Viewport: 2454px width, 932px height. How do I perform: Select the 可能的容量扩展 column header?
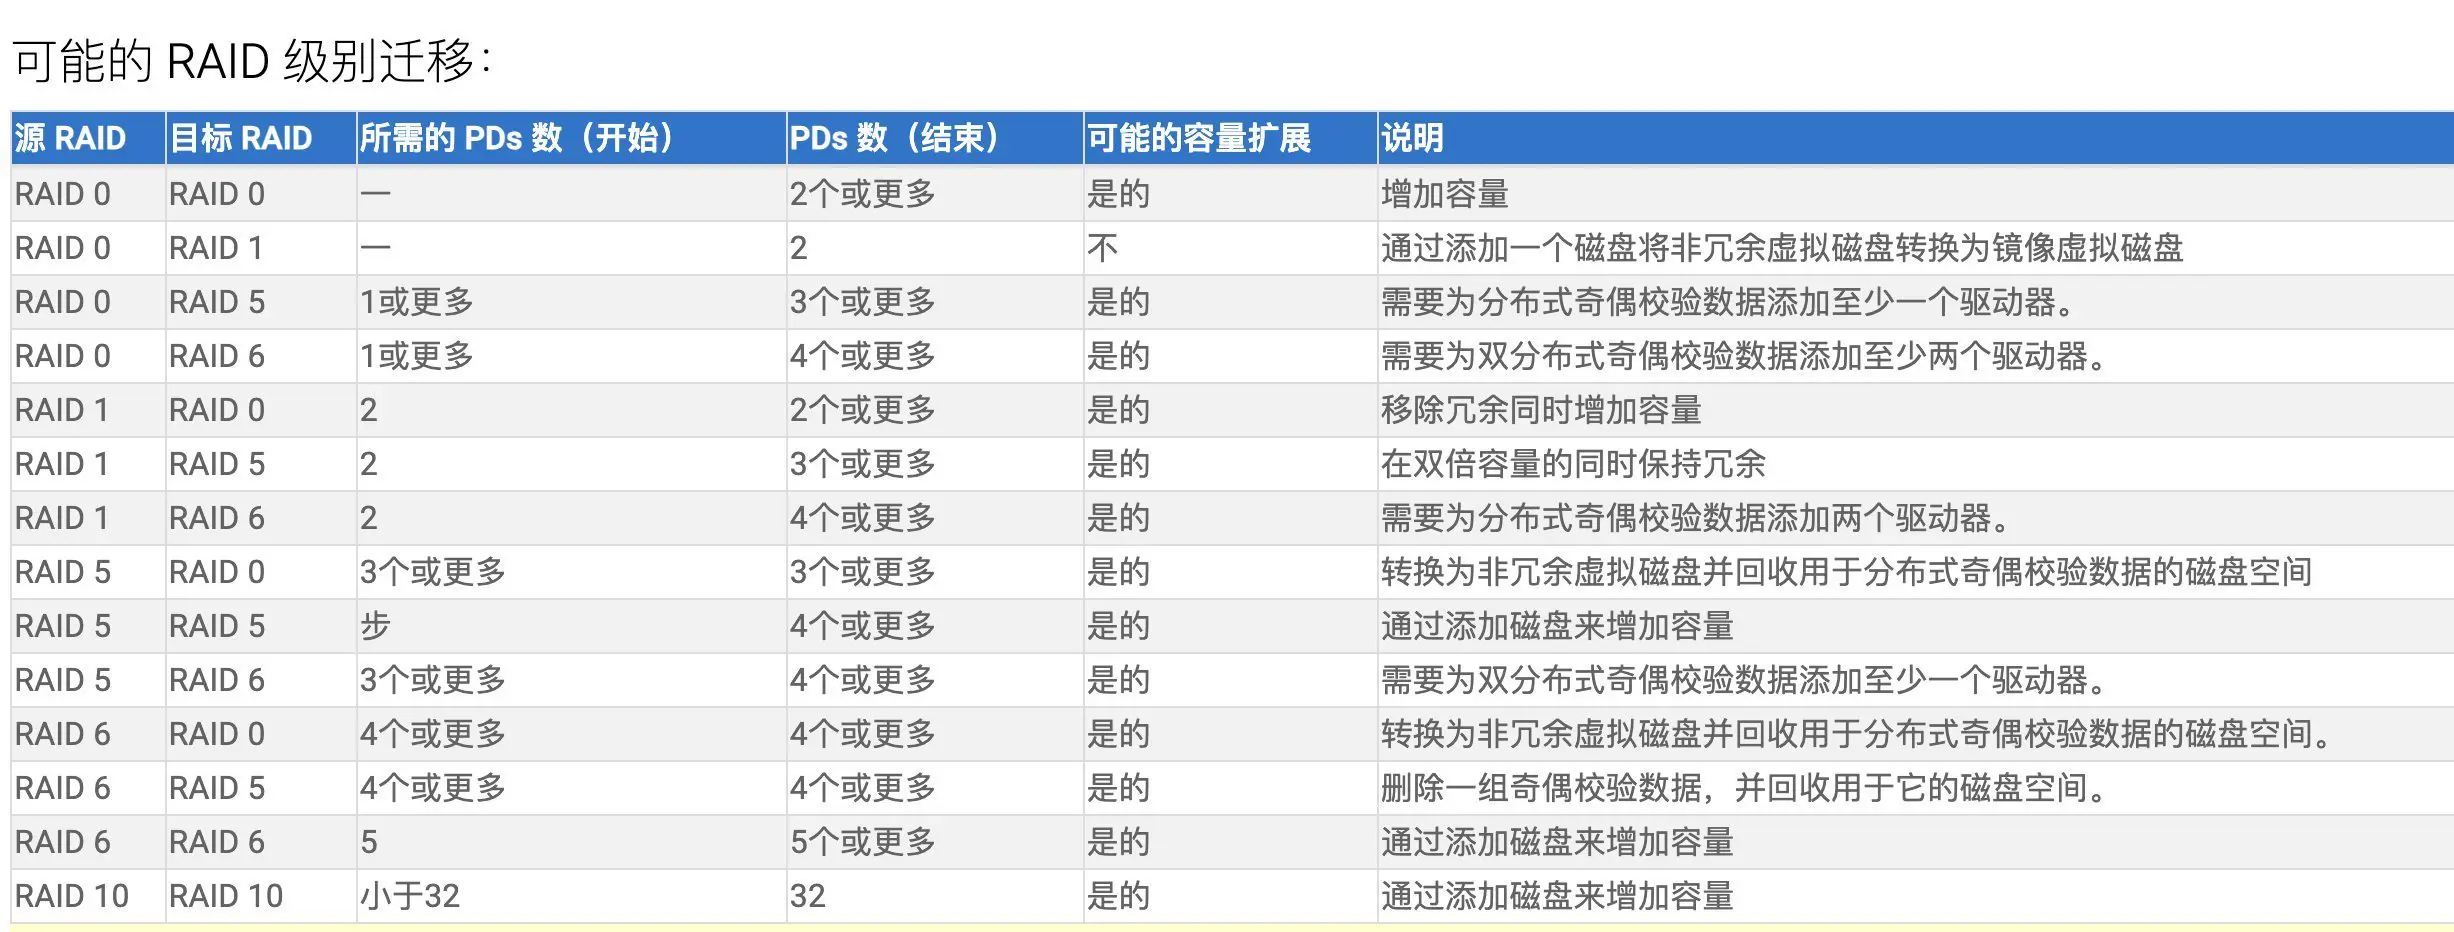[1198, 138]
